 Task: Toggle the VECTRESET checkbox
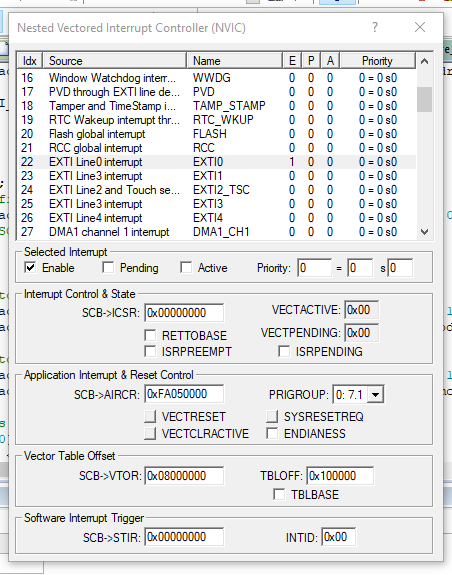150,417
